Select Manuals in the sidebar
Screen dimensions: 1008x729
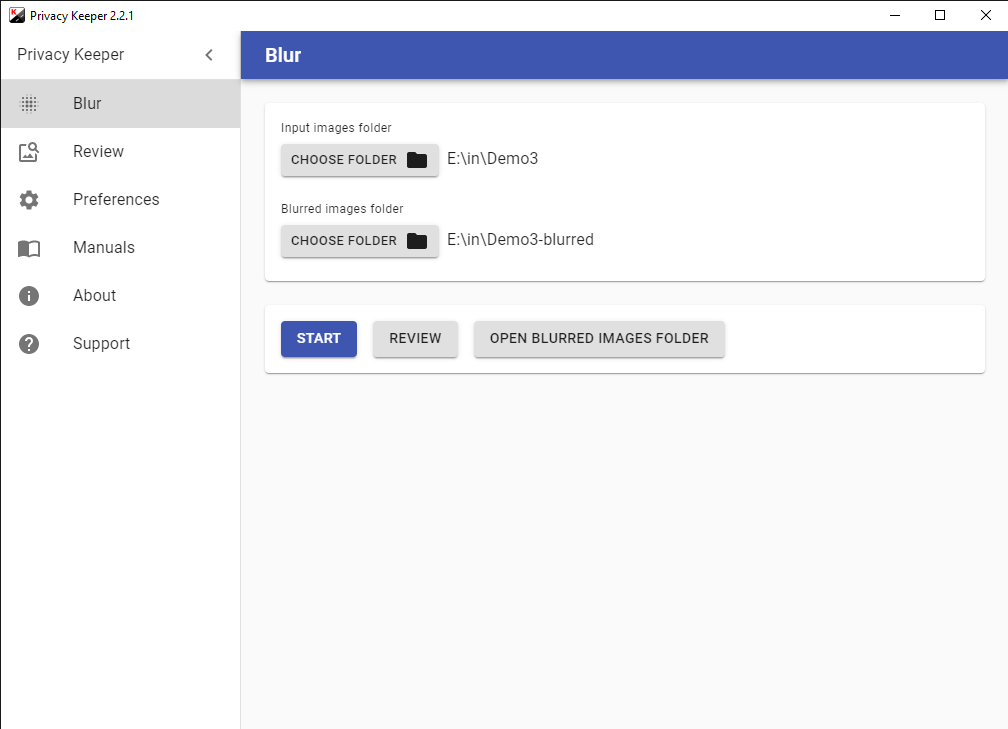[121, 248]
